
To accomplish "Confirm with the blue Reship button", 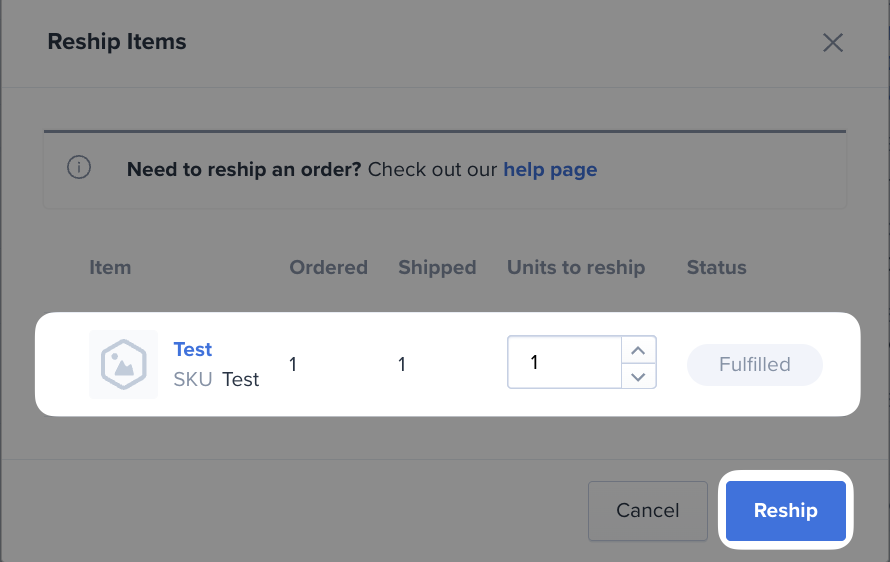I will (786, 510).
